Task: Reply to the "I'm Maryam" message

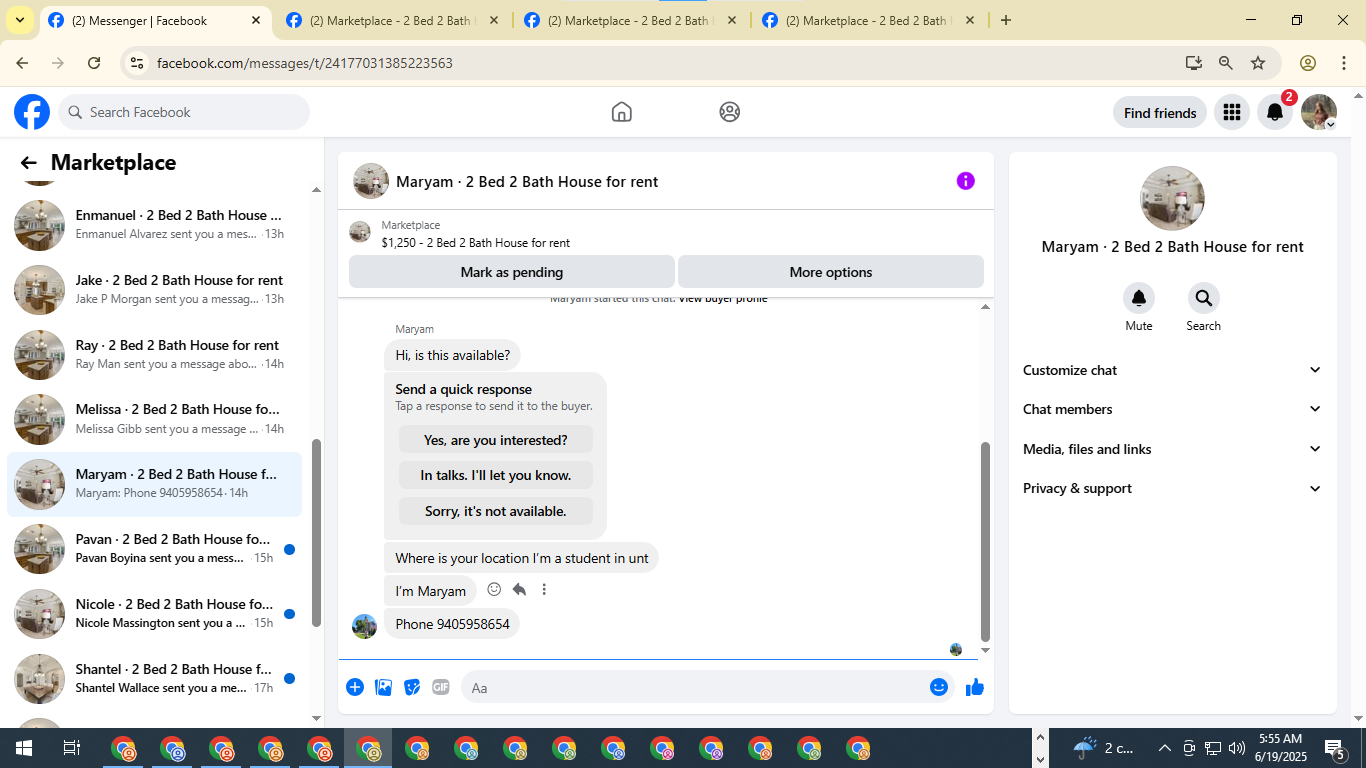Action: tap(519, 590)
